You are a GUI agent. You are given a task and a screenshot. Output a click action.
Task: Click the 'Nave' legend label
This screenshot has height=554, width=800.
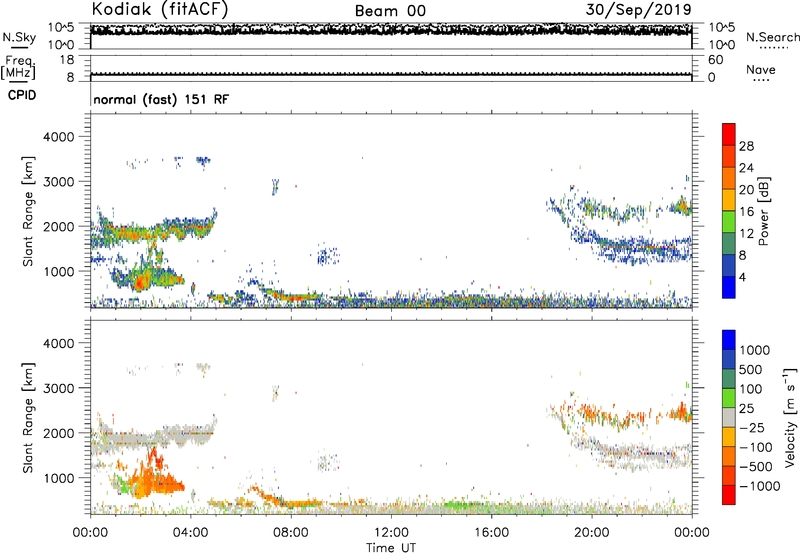pos(761,69)
